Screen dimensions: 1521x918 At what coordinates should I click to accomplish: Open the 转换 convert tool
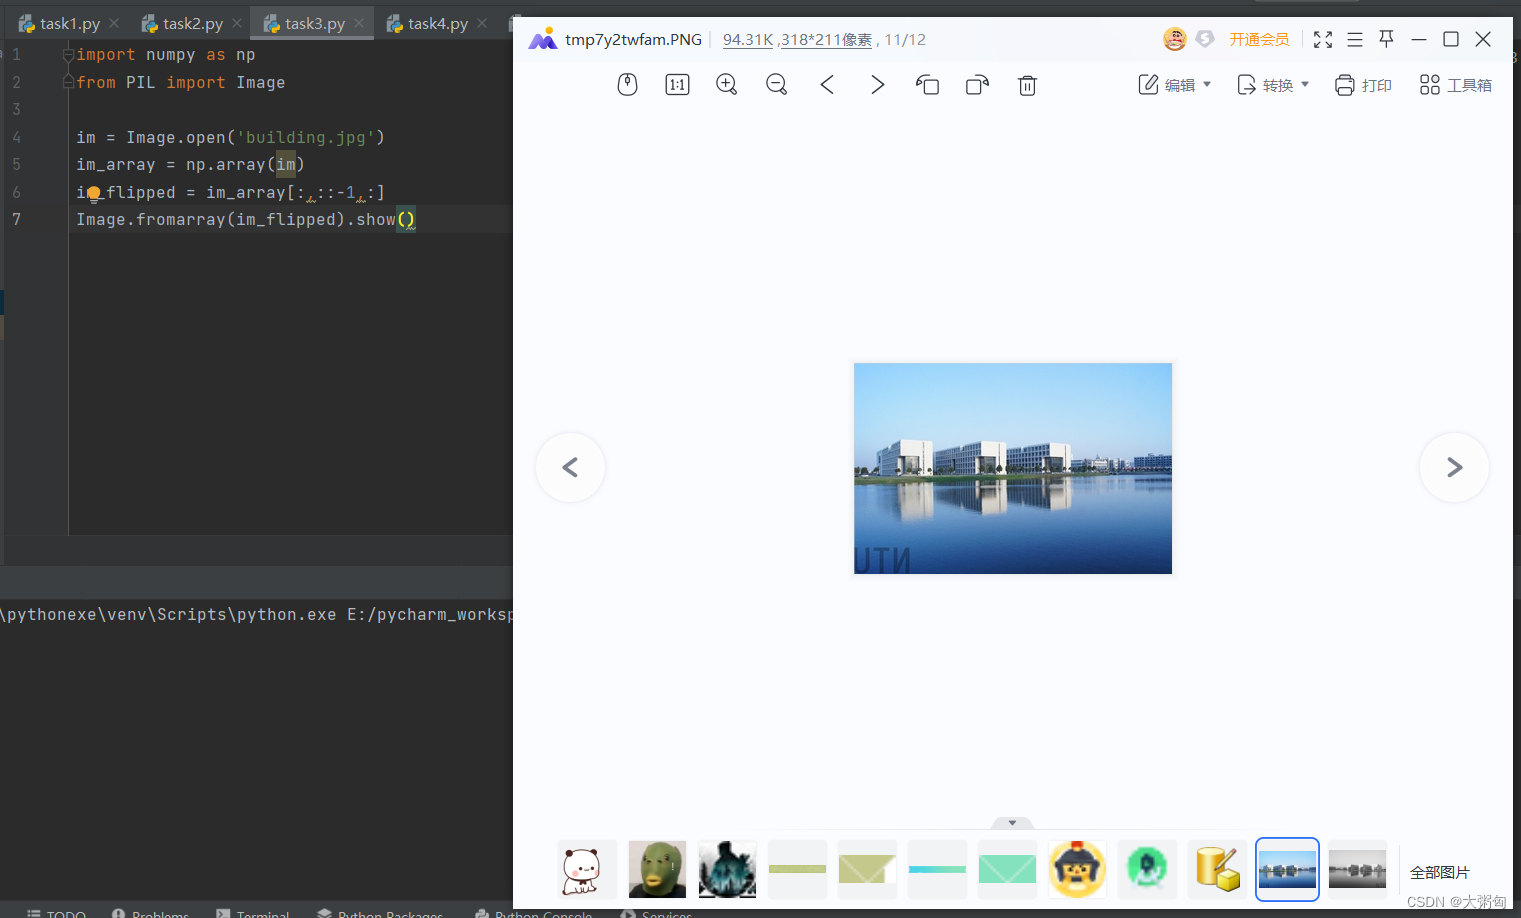click(x=1265, y=85)
